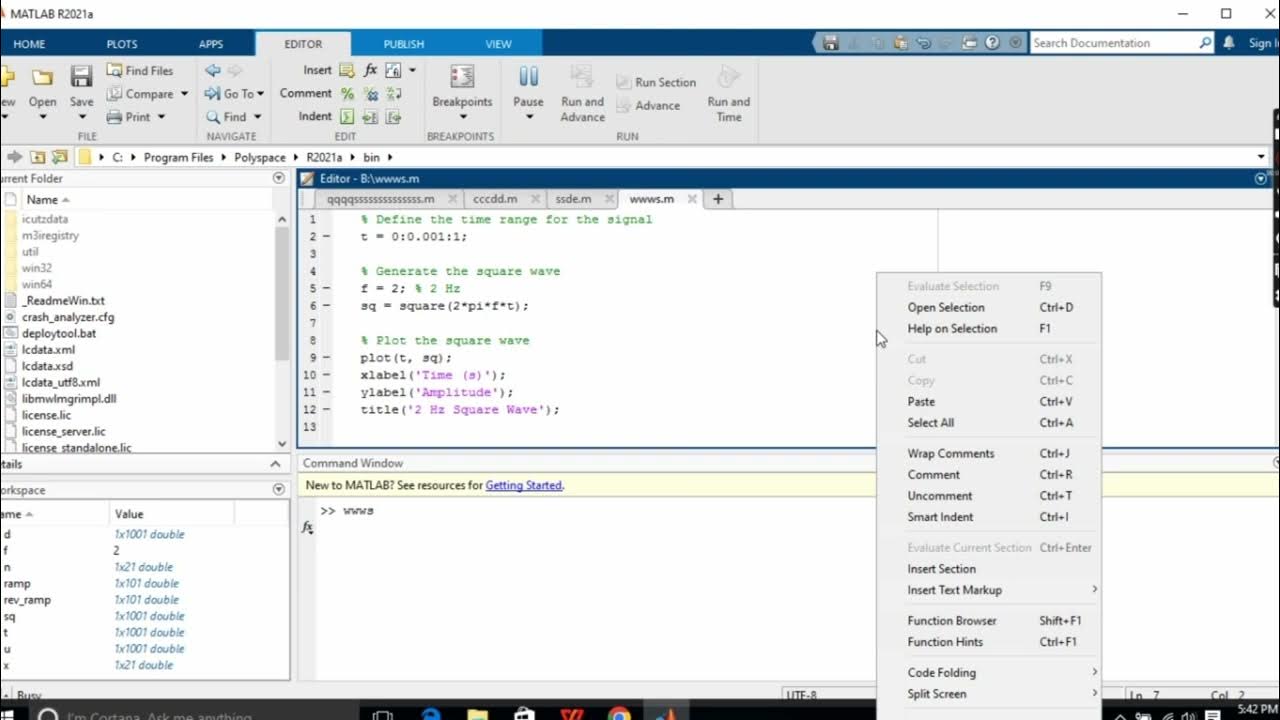This screenshot has width=1280, height=720.
Task: Click the fx insert function icon
Action: [x=371, y=70]
